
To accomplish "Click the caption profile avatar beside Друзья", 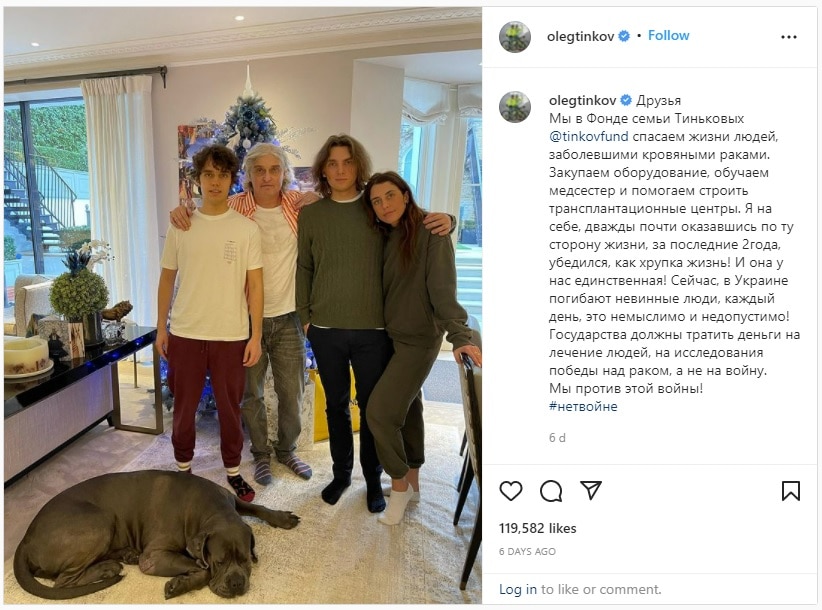I will pos(515,107).
